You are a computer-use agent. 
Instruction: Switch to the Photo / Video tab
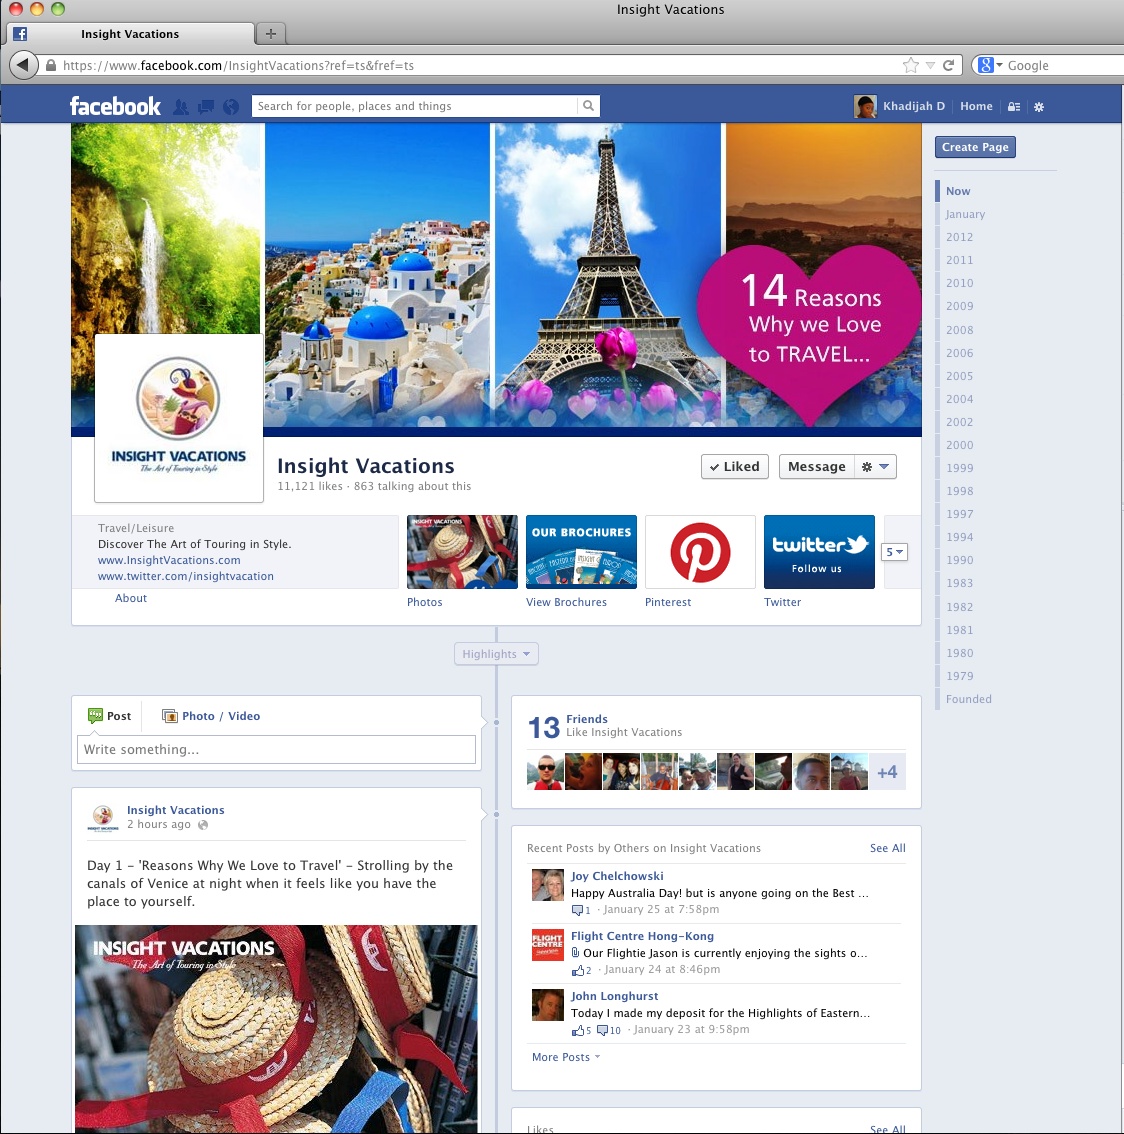pos(211,716)
